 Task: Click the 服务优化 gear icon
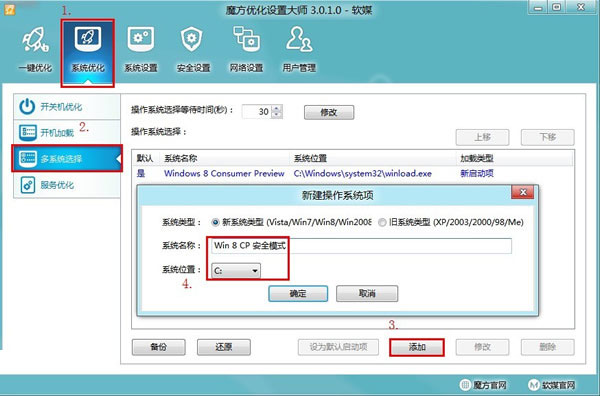28,185
